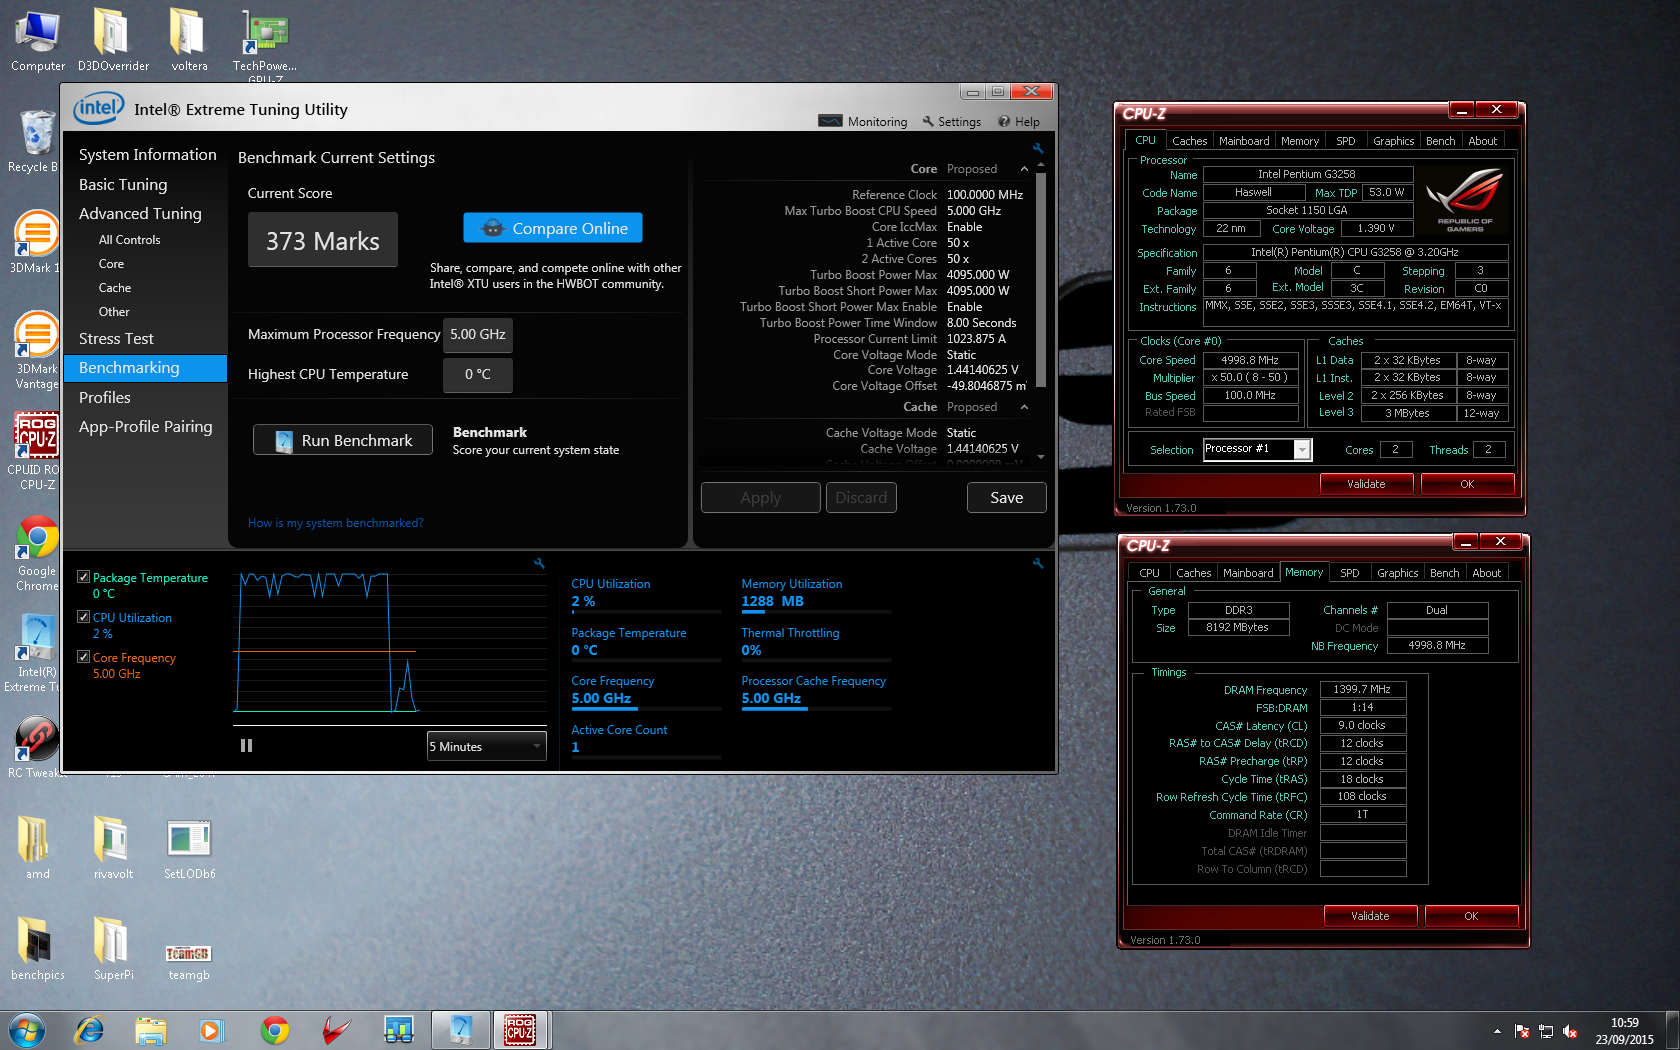Viewport: 1680px width, 1050px height.
Task: Open Profiles in the sidebar
Action: (104, 398)
